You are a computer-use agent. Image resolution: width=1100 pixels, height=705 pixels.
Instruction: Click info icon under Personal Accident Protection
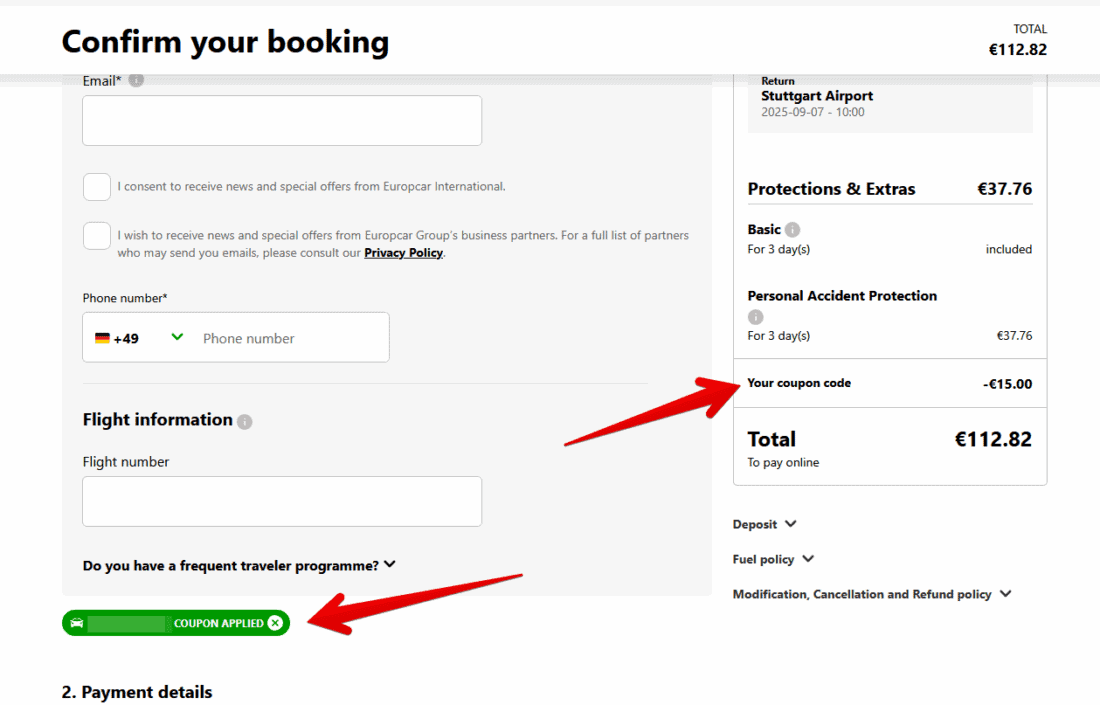[x=756, y=317]
